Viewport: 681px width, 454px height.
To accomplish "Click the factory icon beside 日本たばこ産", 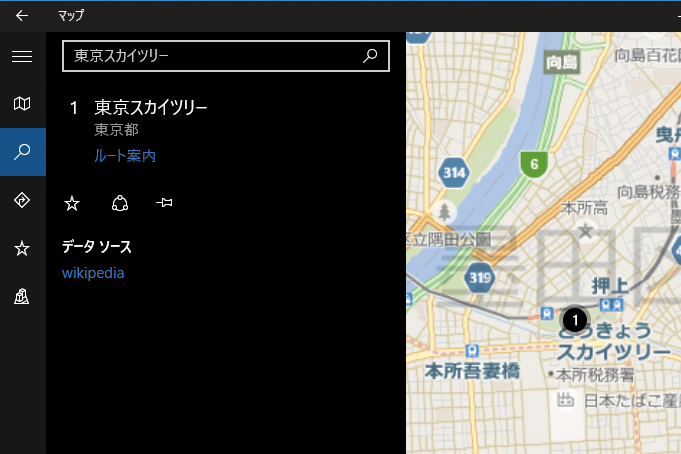I will pos(565,400).
